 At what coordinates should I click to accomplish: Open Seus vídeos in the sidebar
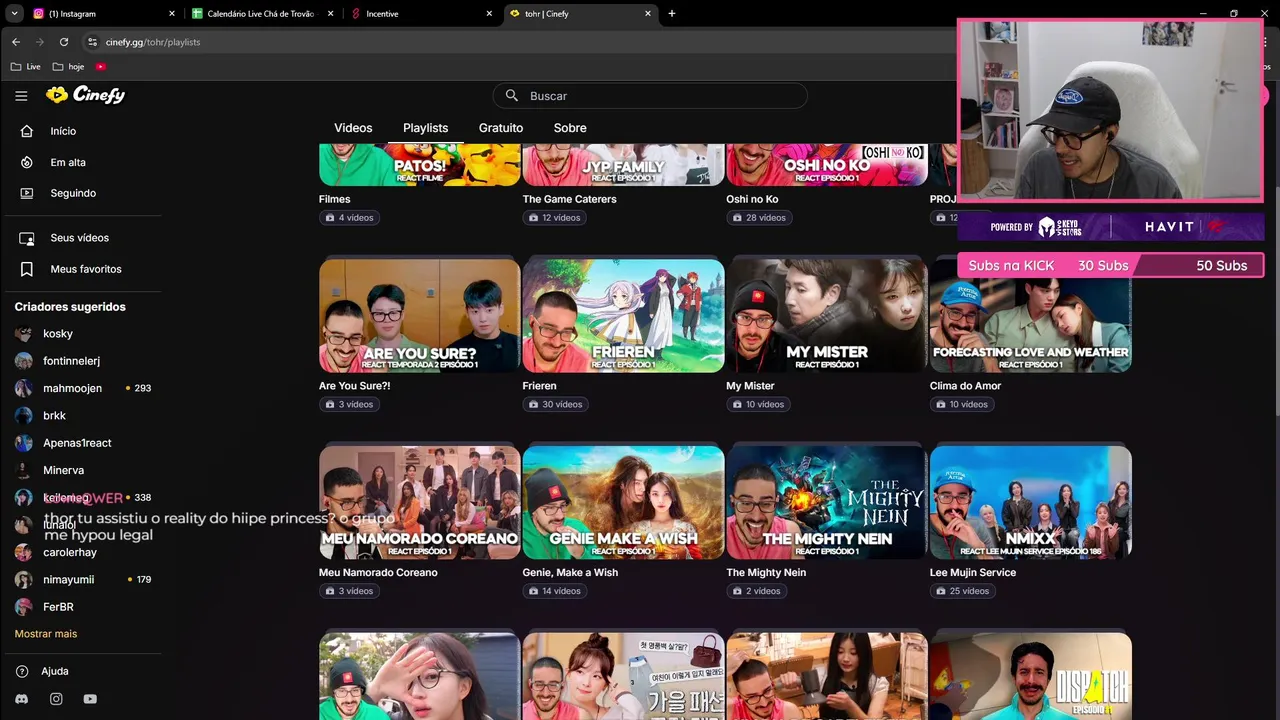pos(79,238)
